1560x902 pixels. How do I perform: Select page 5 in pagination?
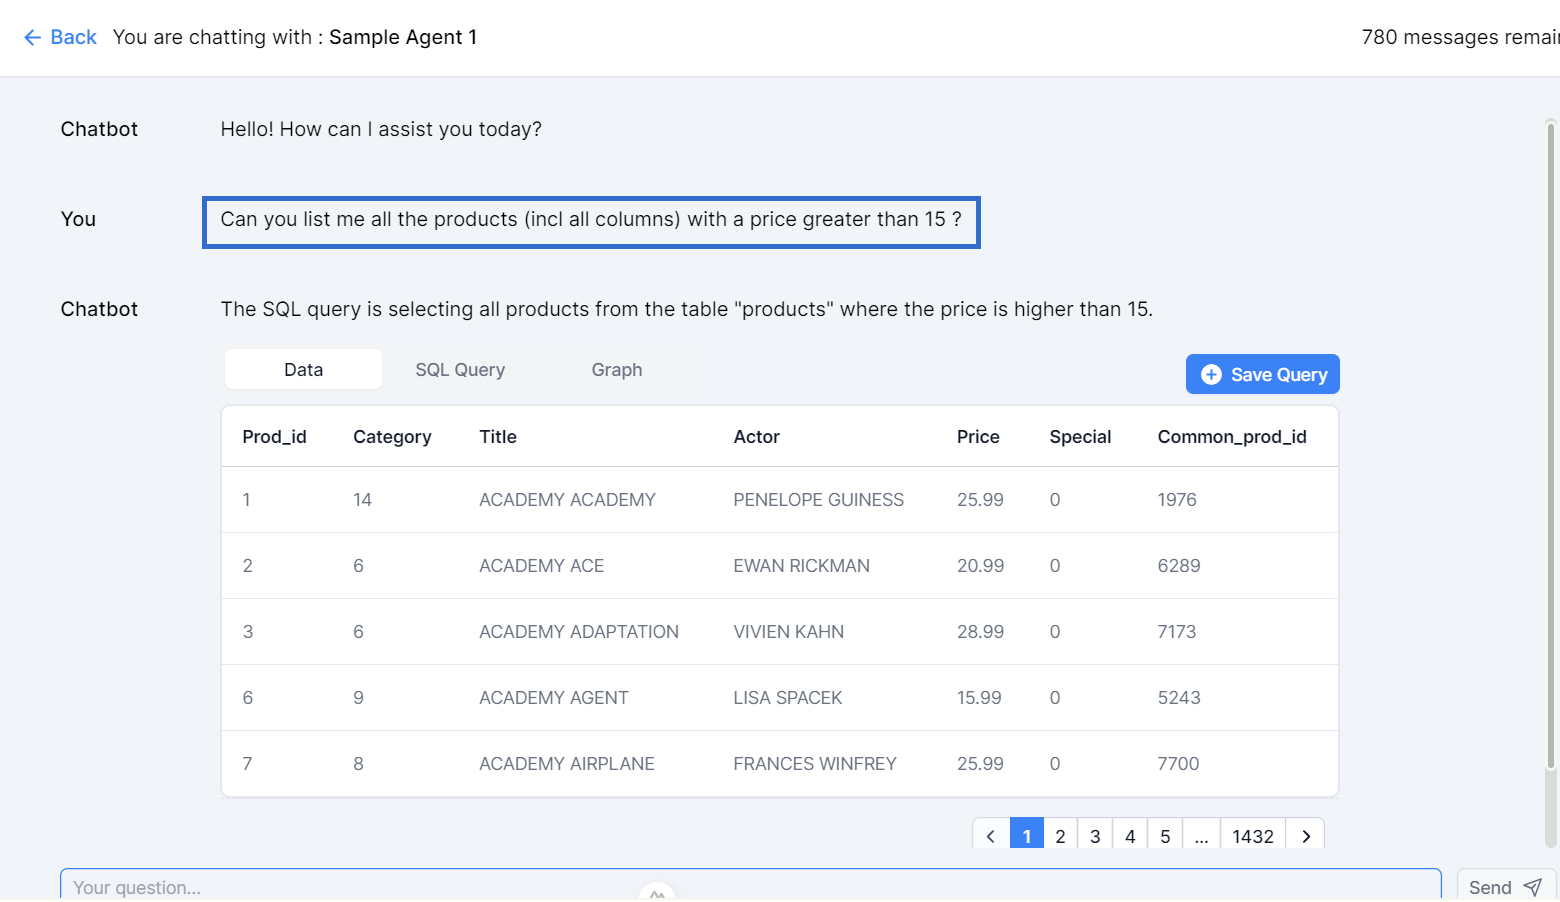[1165, 836]
